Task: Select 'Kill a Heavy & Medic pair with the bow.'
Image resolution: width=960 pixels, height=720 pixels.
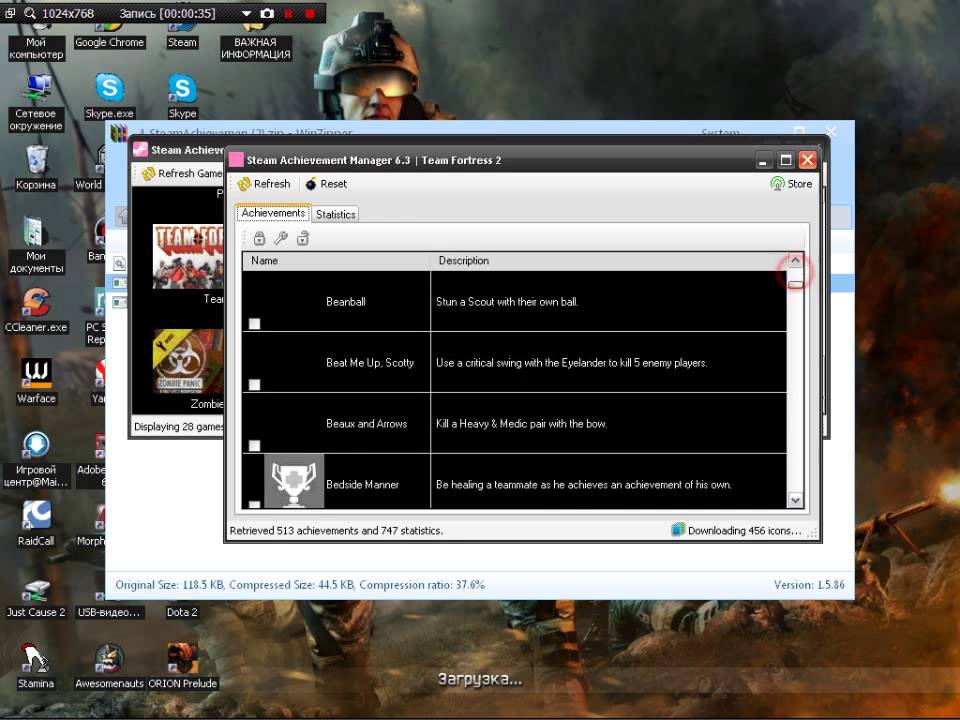Action: 522,424
